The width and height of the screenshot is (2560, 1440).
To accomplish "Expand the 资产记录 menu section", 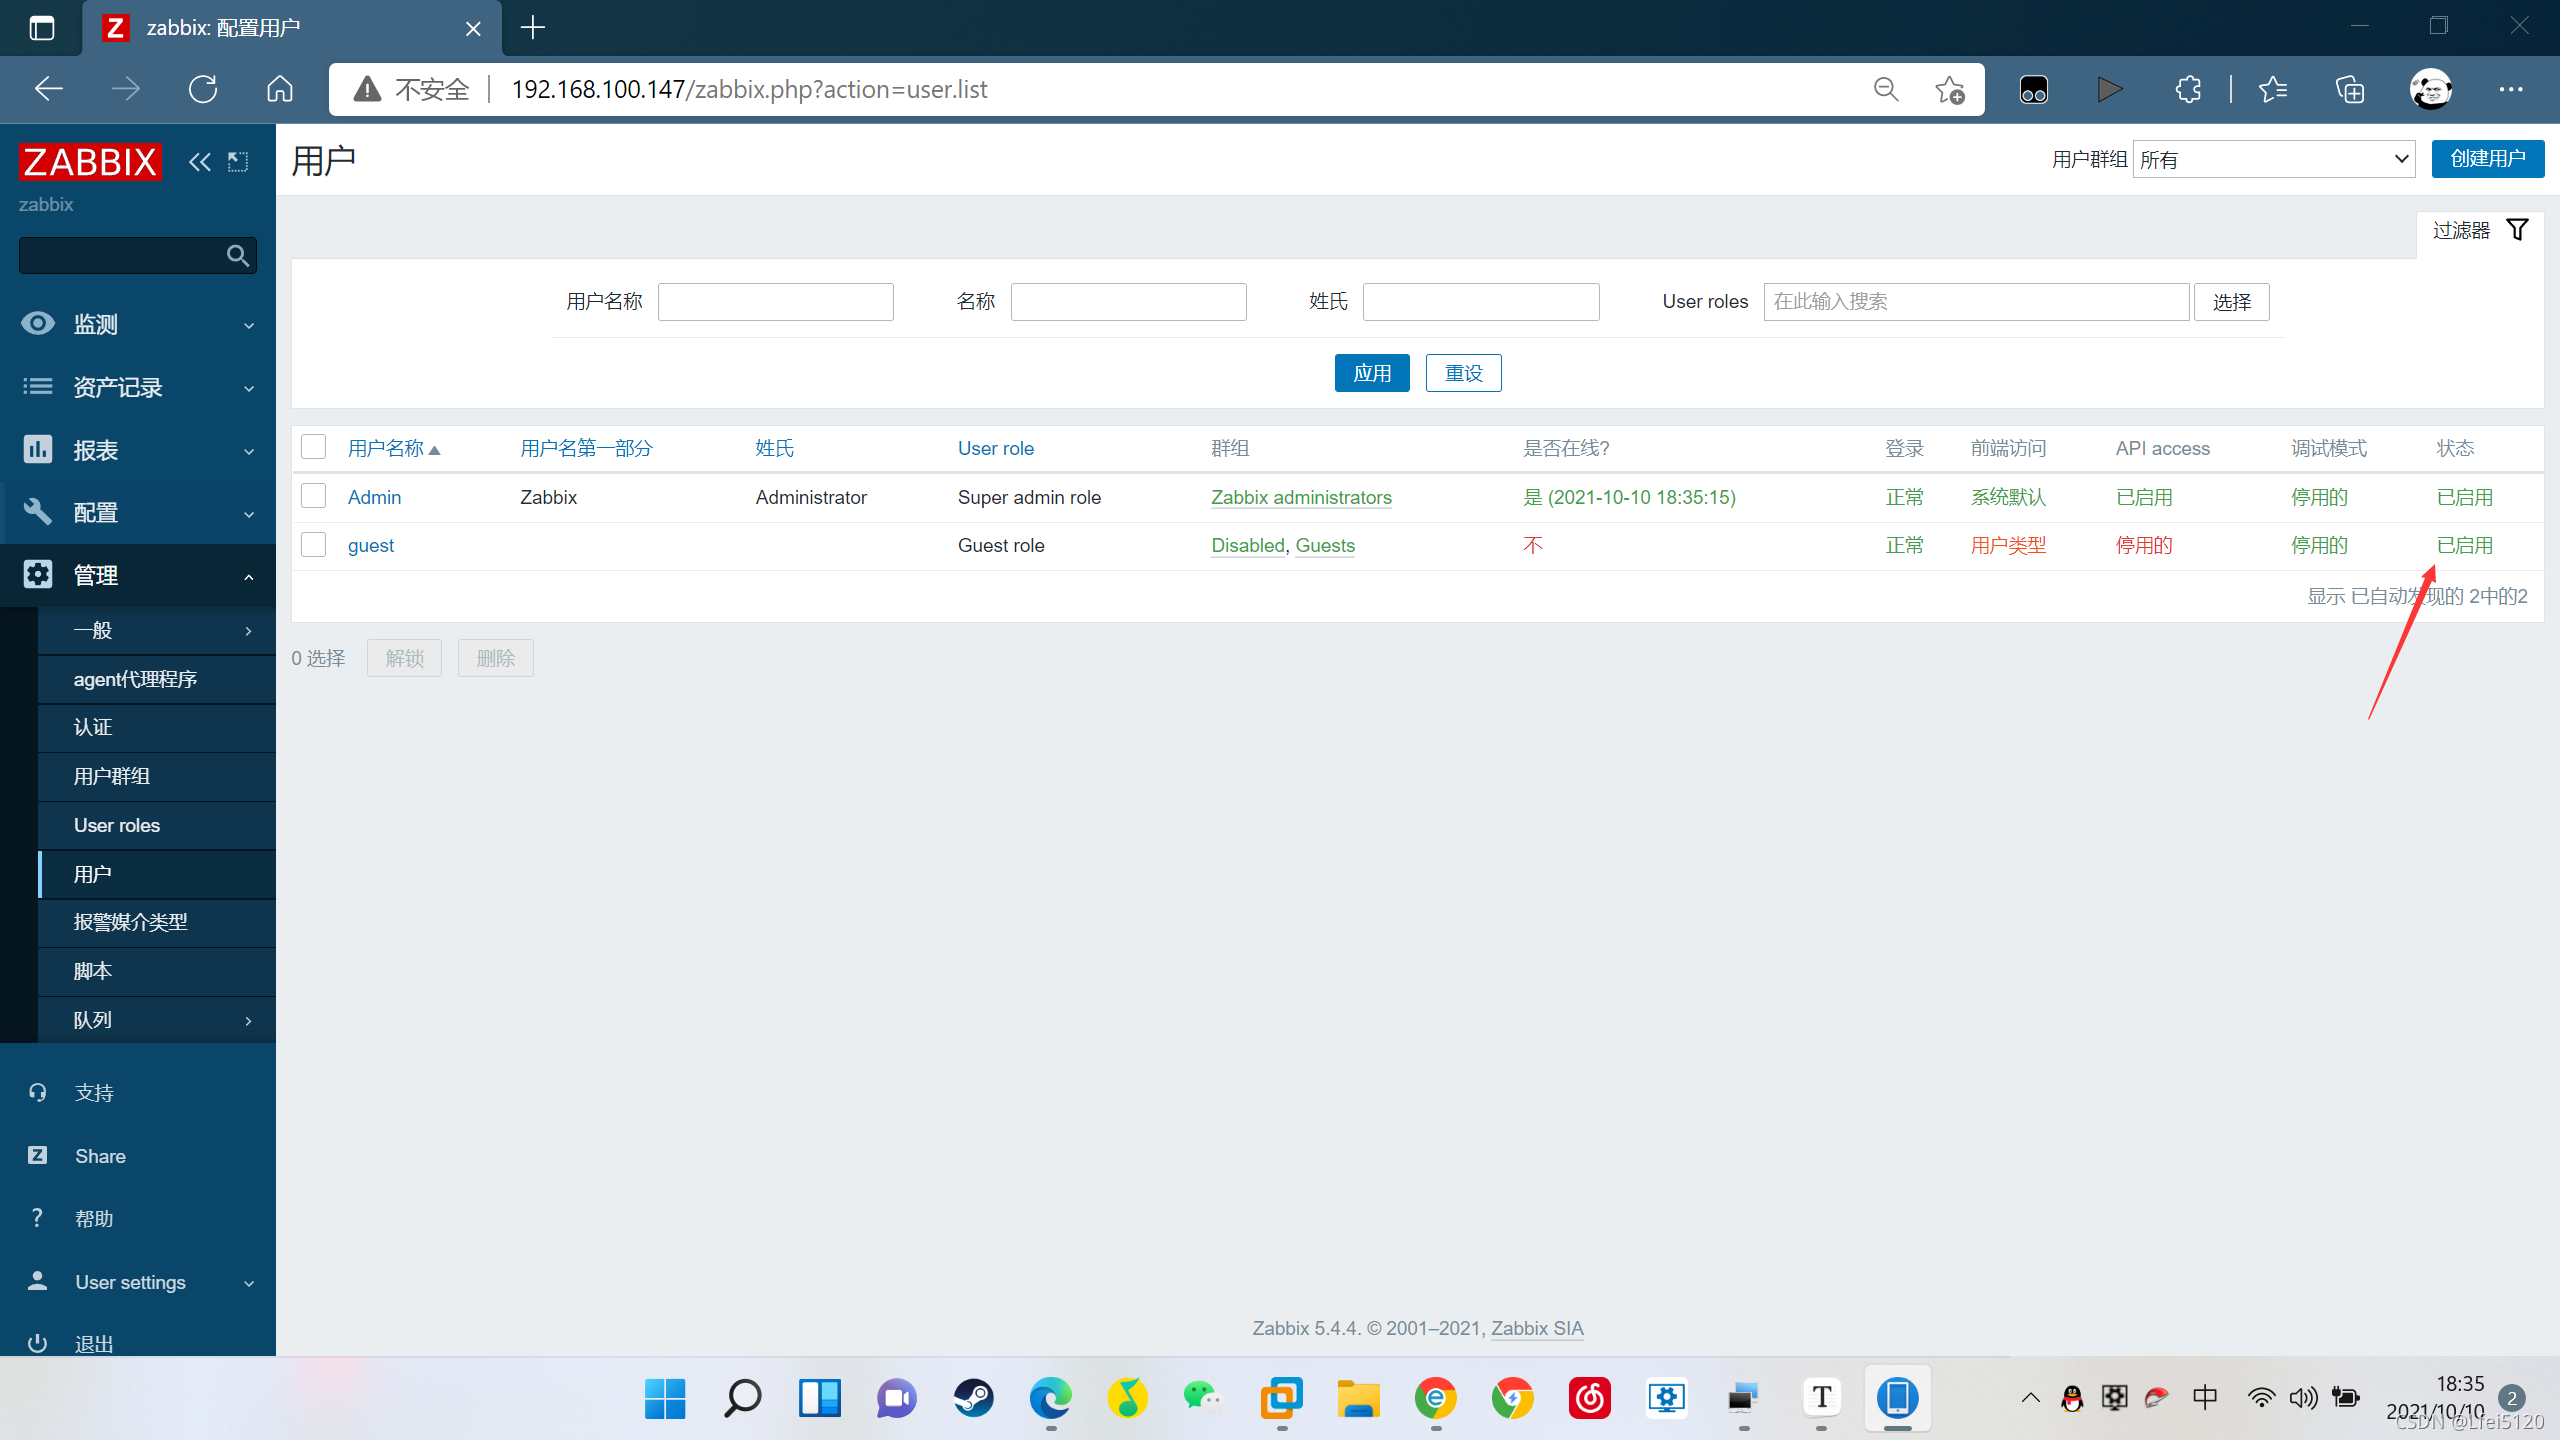I will click(x=138, y=387).
